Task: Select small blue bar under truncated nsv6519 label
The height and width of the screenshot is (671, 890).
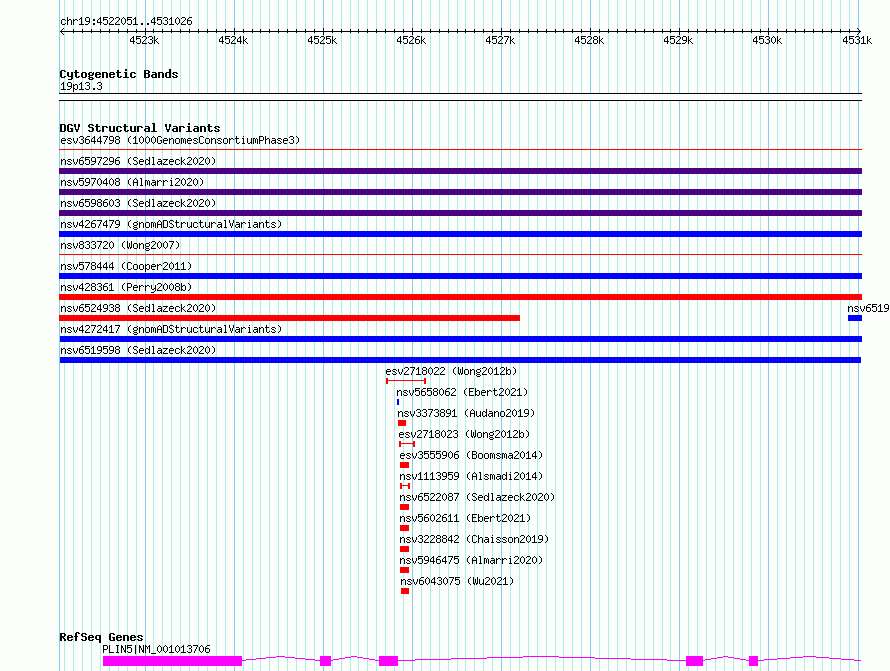Action: click(855, 318)
